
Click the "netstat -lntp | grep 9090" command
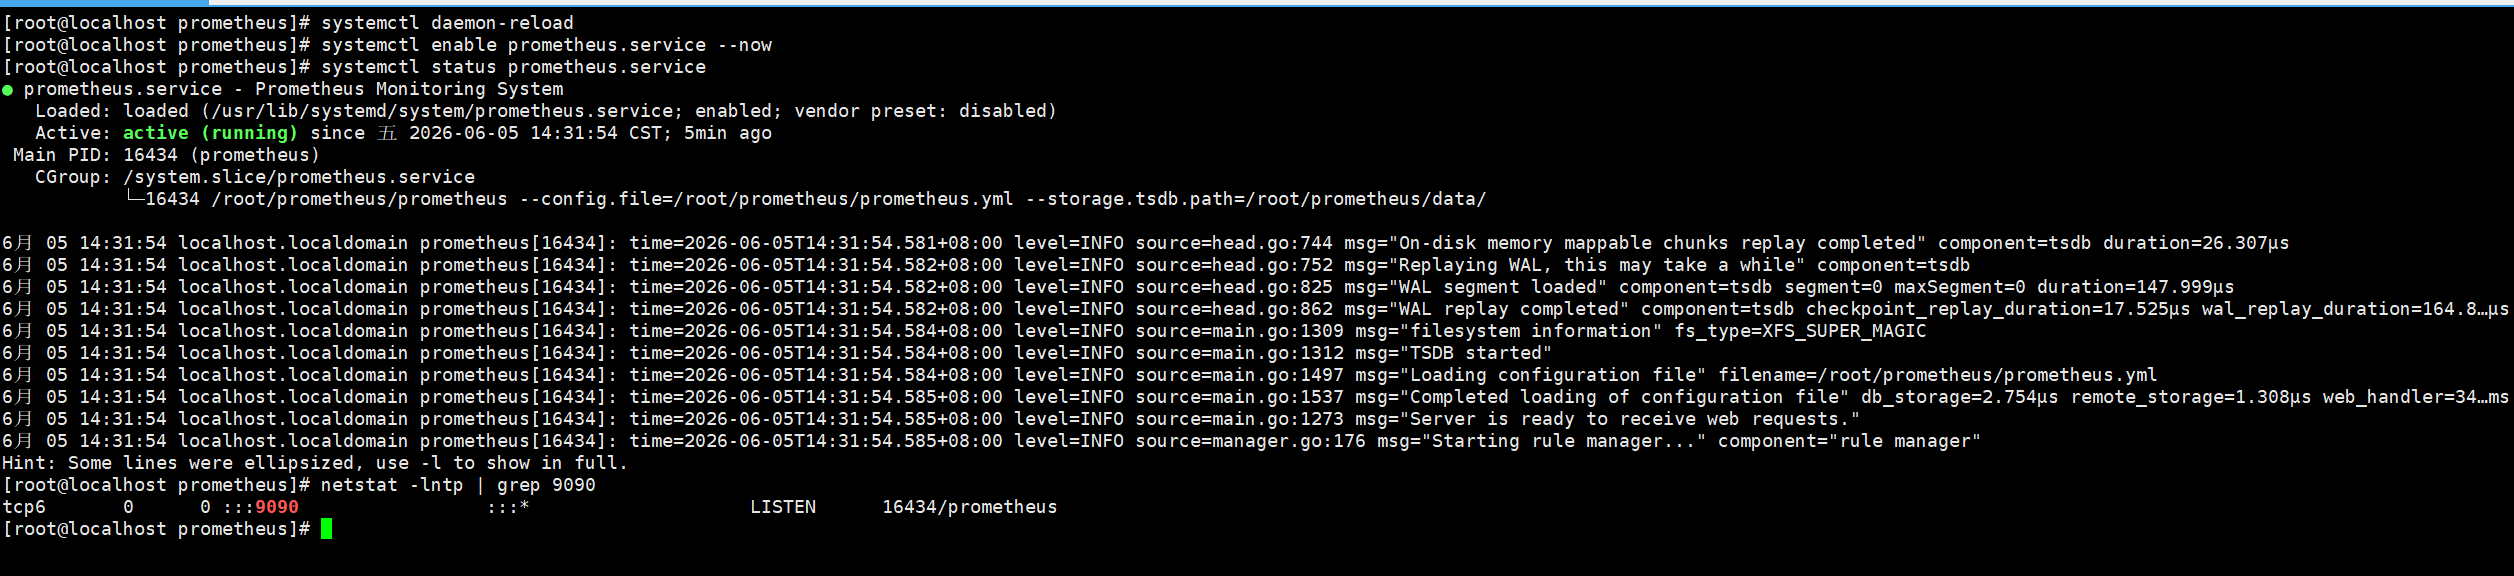[458, 485]
